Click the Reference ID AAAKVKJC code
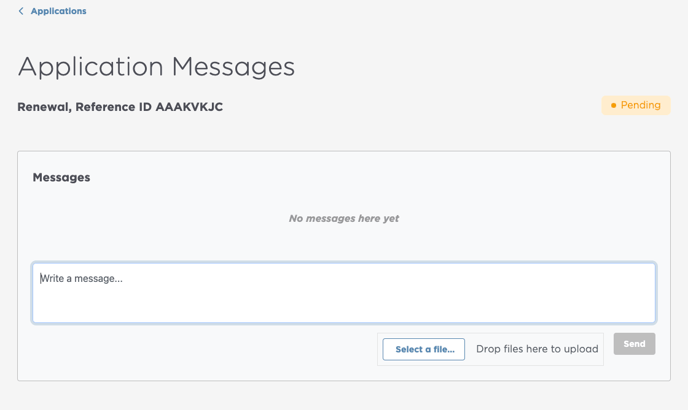The height and width of the screenshot is (410, 688). click(189, 107)
